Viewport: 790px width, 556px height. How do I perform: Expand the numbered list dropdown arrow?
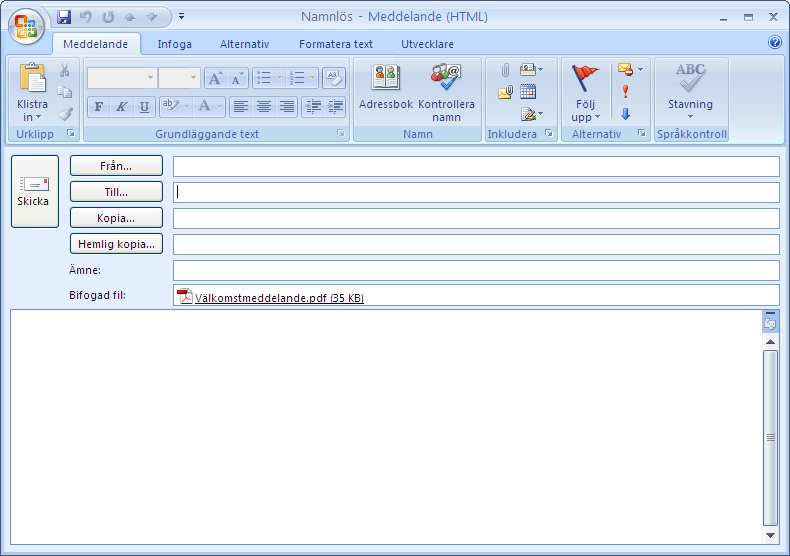pos(312,78)
